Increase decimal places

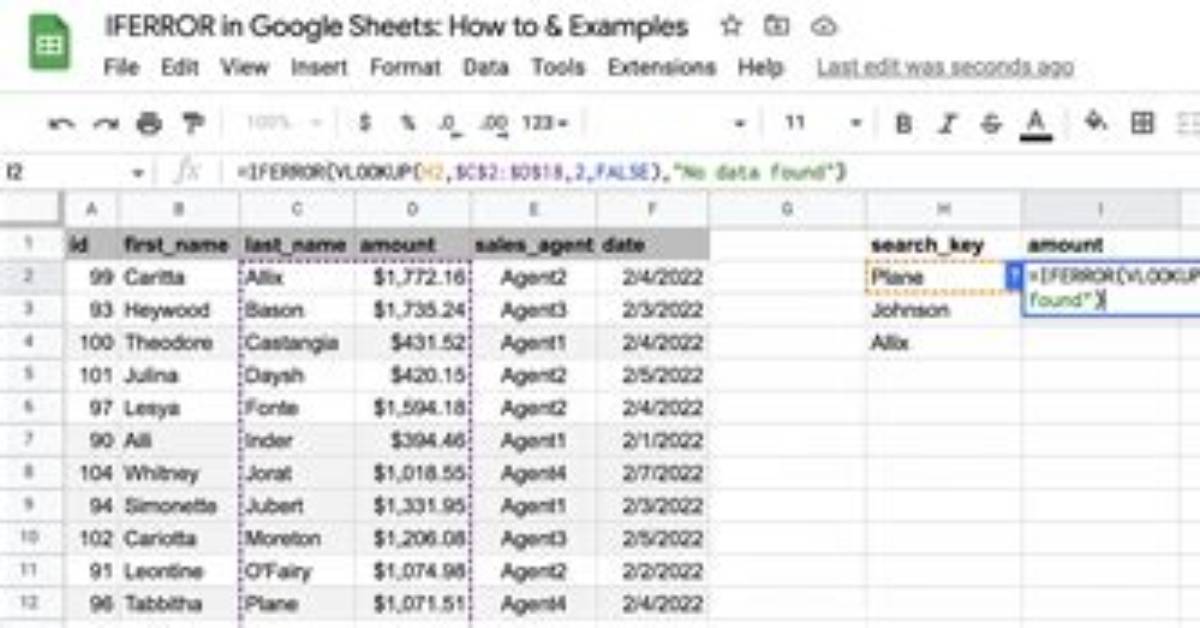coord(493,123)
